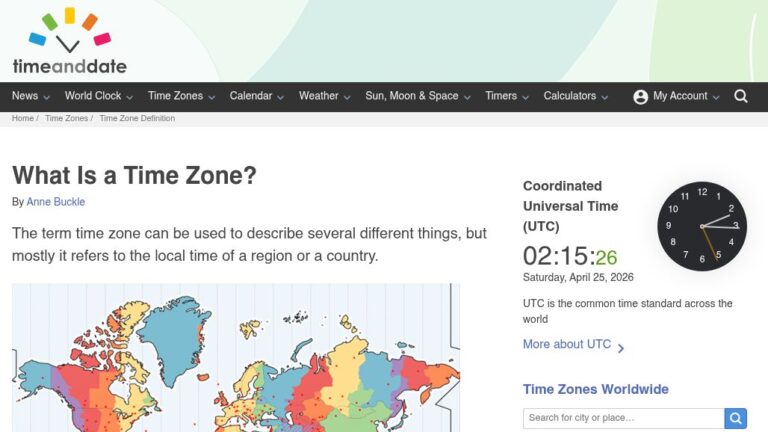This screenshot has height=432, width=768.
Task: Open the Weather menu
Action: click(x=318, y=96)
